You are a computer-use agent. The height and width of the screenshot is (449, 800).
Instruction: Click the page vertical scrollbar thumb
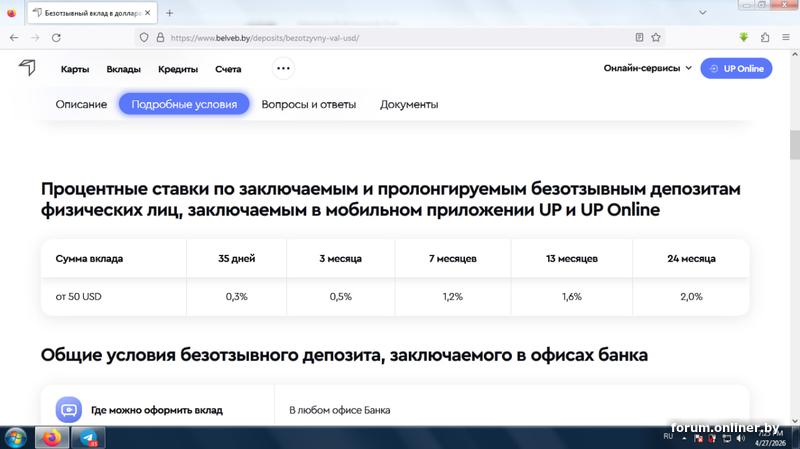(x=795, y=145)
